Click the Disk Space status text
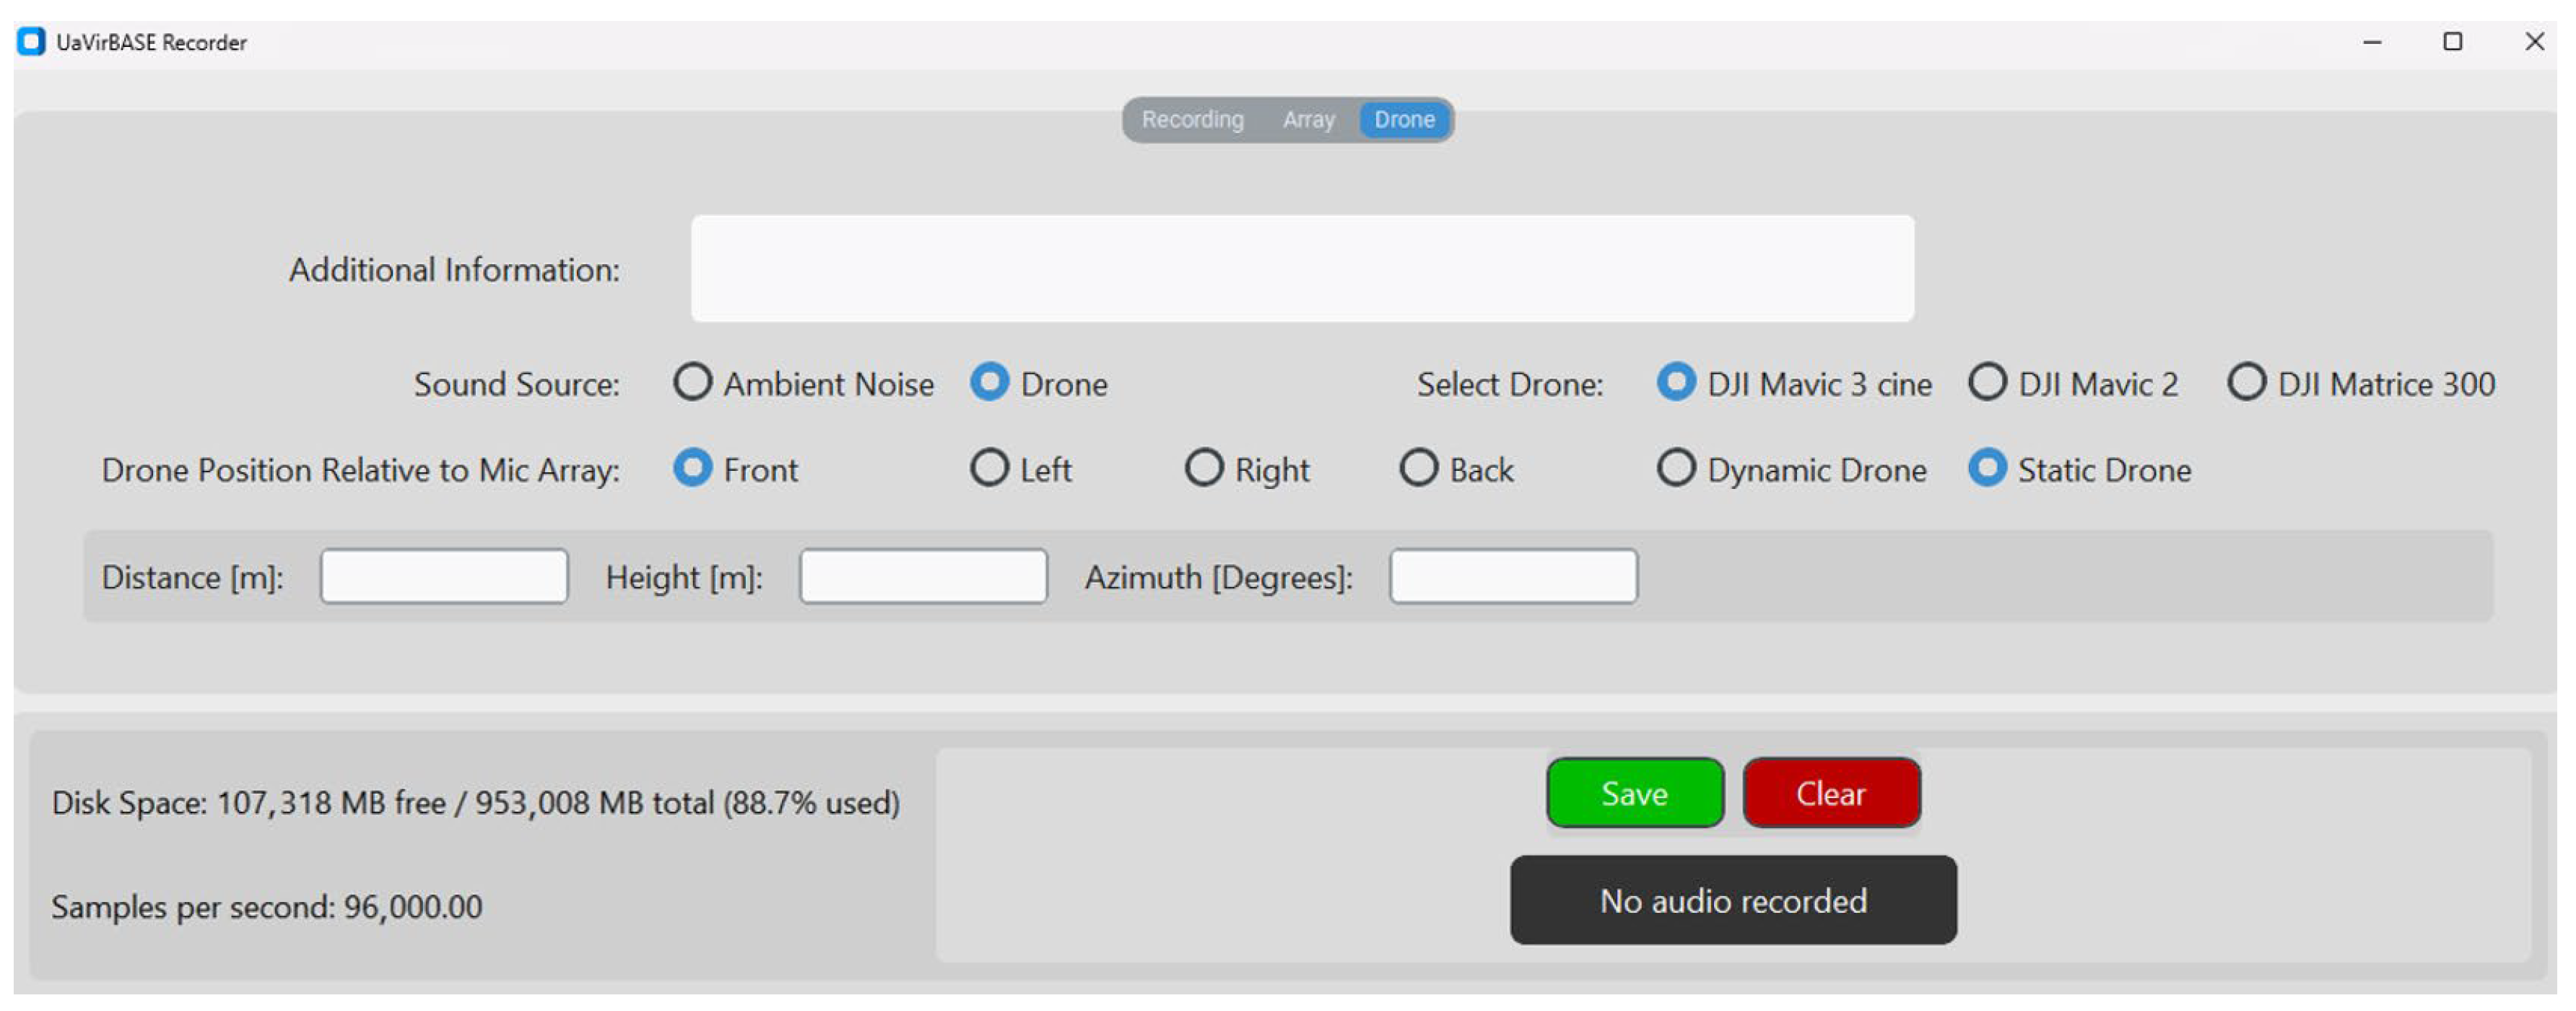Screen dimensions: 2576x1011 point(476,803)
